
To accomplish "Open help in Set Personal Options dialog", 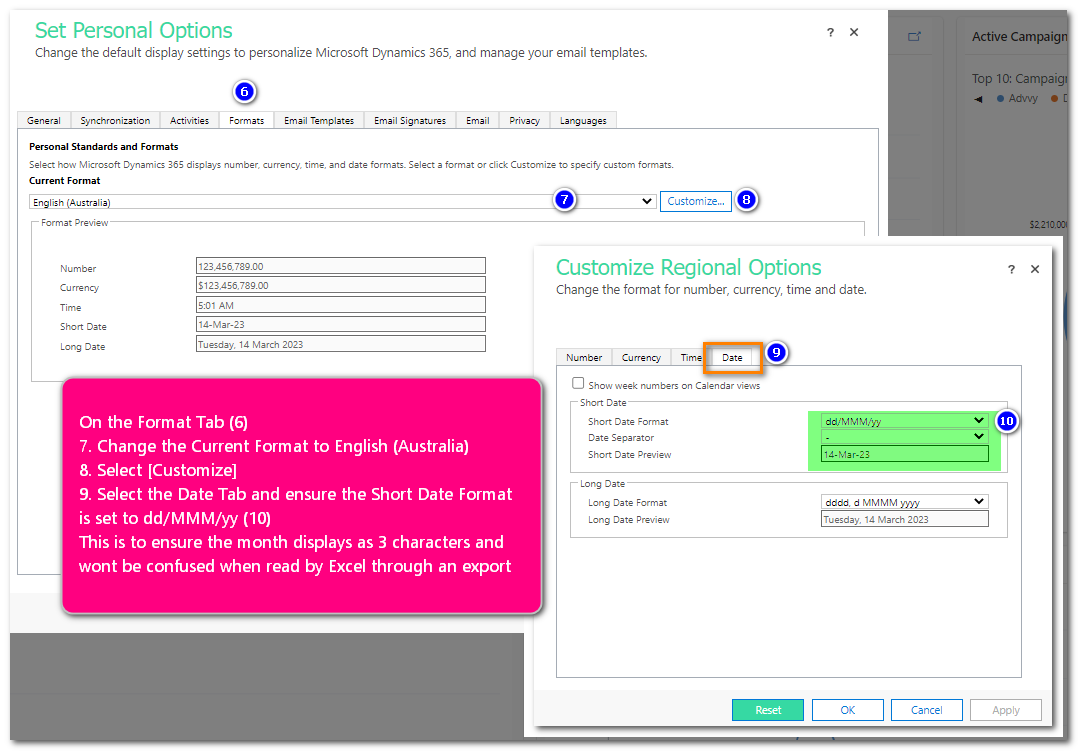I will [x=830, y=33].
